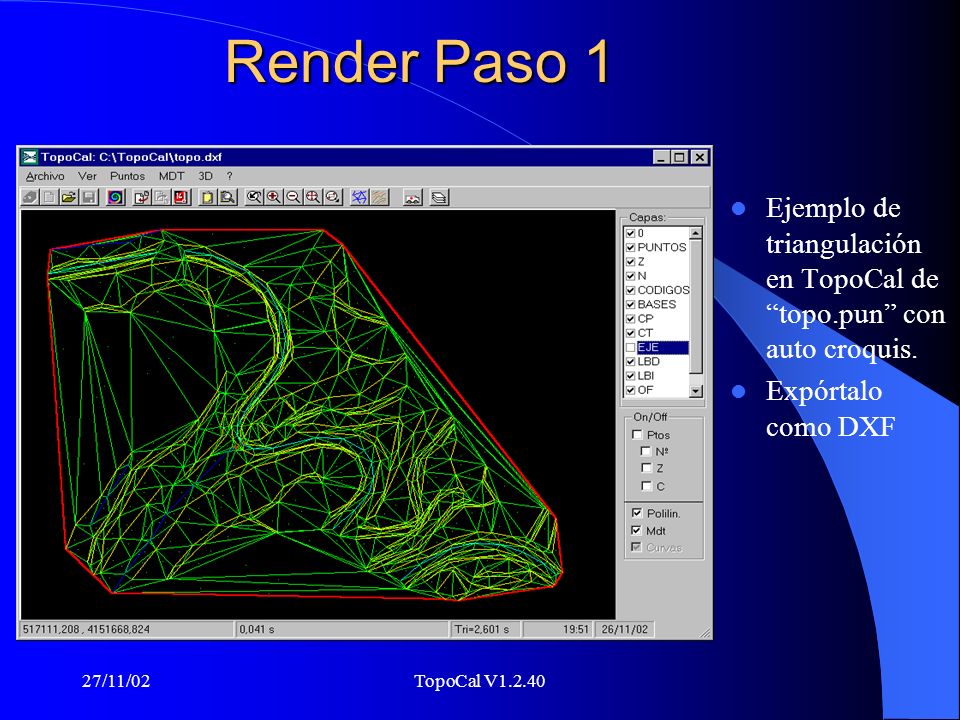Toggle the CP layer checkbox
960x720 pixels.
[x=631, y=319]
